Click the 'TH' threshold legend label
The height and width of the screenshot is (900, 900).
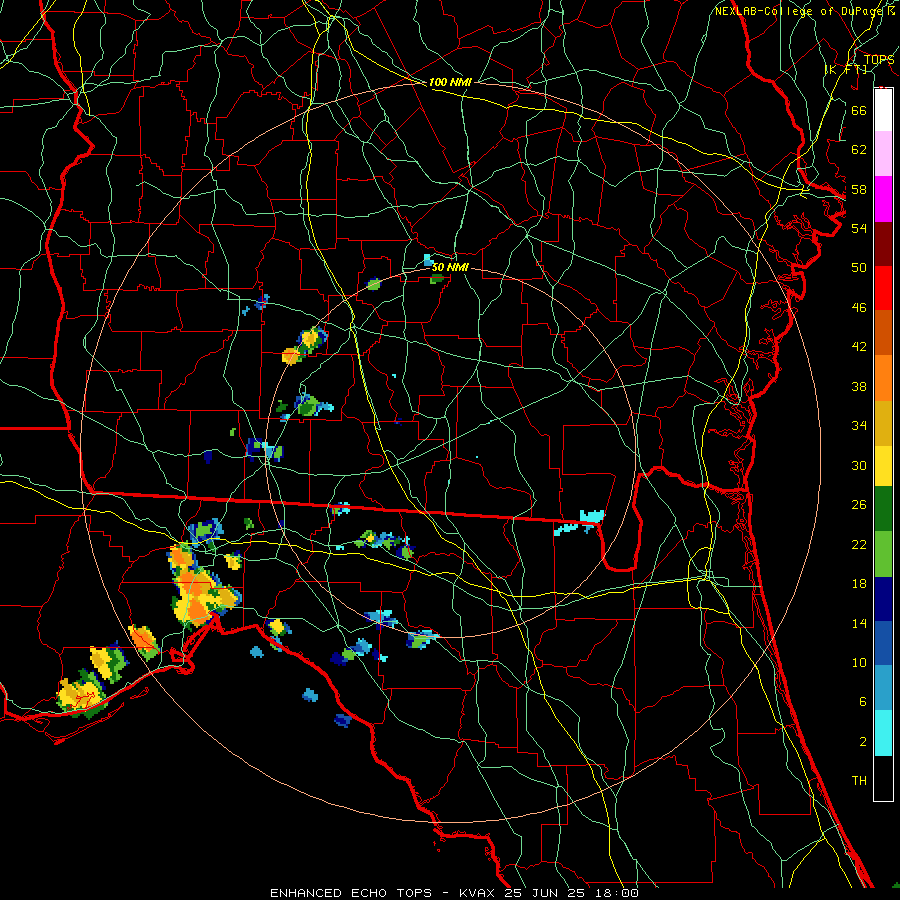coord(859,781)
